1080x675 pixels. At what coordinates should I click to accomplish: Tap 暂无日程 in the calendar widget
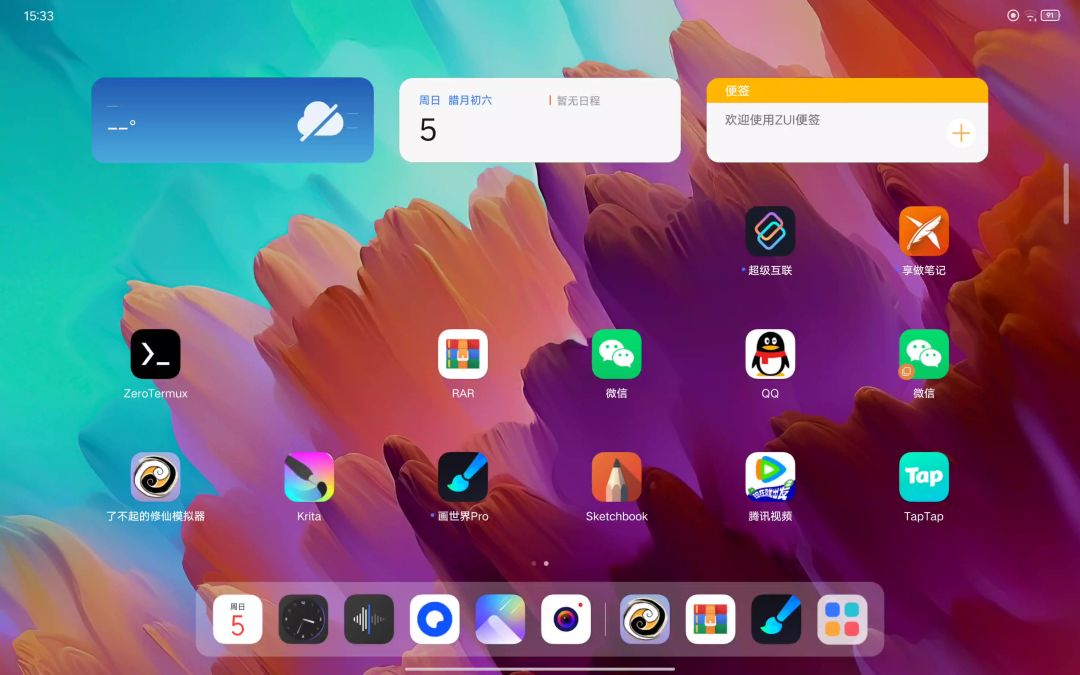[578, 101]
